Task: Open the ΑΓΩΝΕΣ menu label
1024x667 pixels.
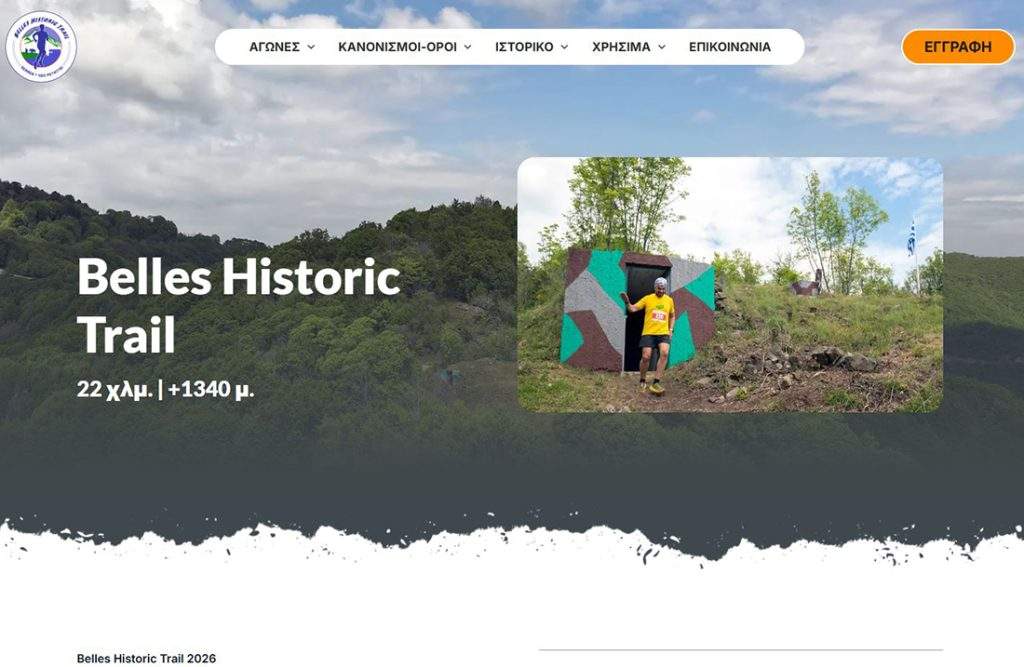Action: click(274, 47)
